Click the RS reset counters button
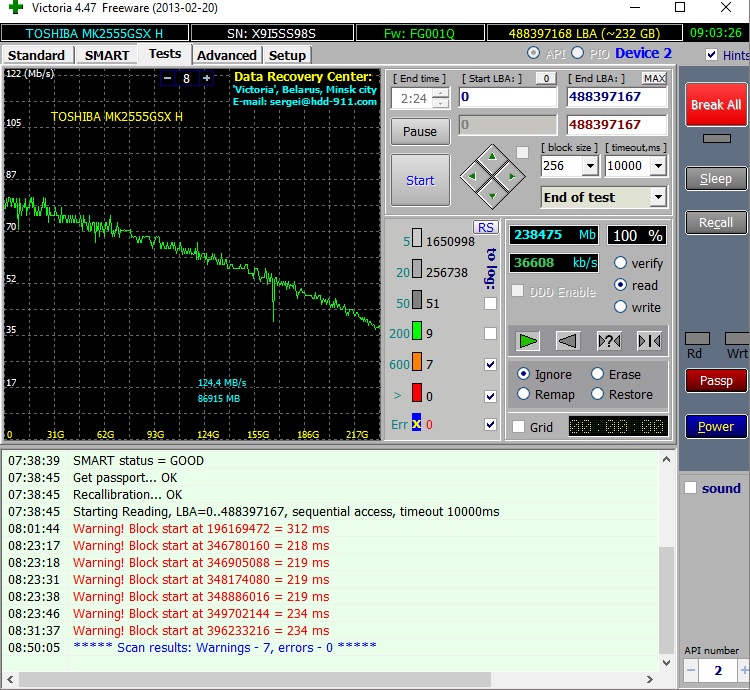The width and height of the screenshot is (750, 690). click(x=485, y=227)
